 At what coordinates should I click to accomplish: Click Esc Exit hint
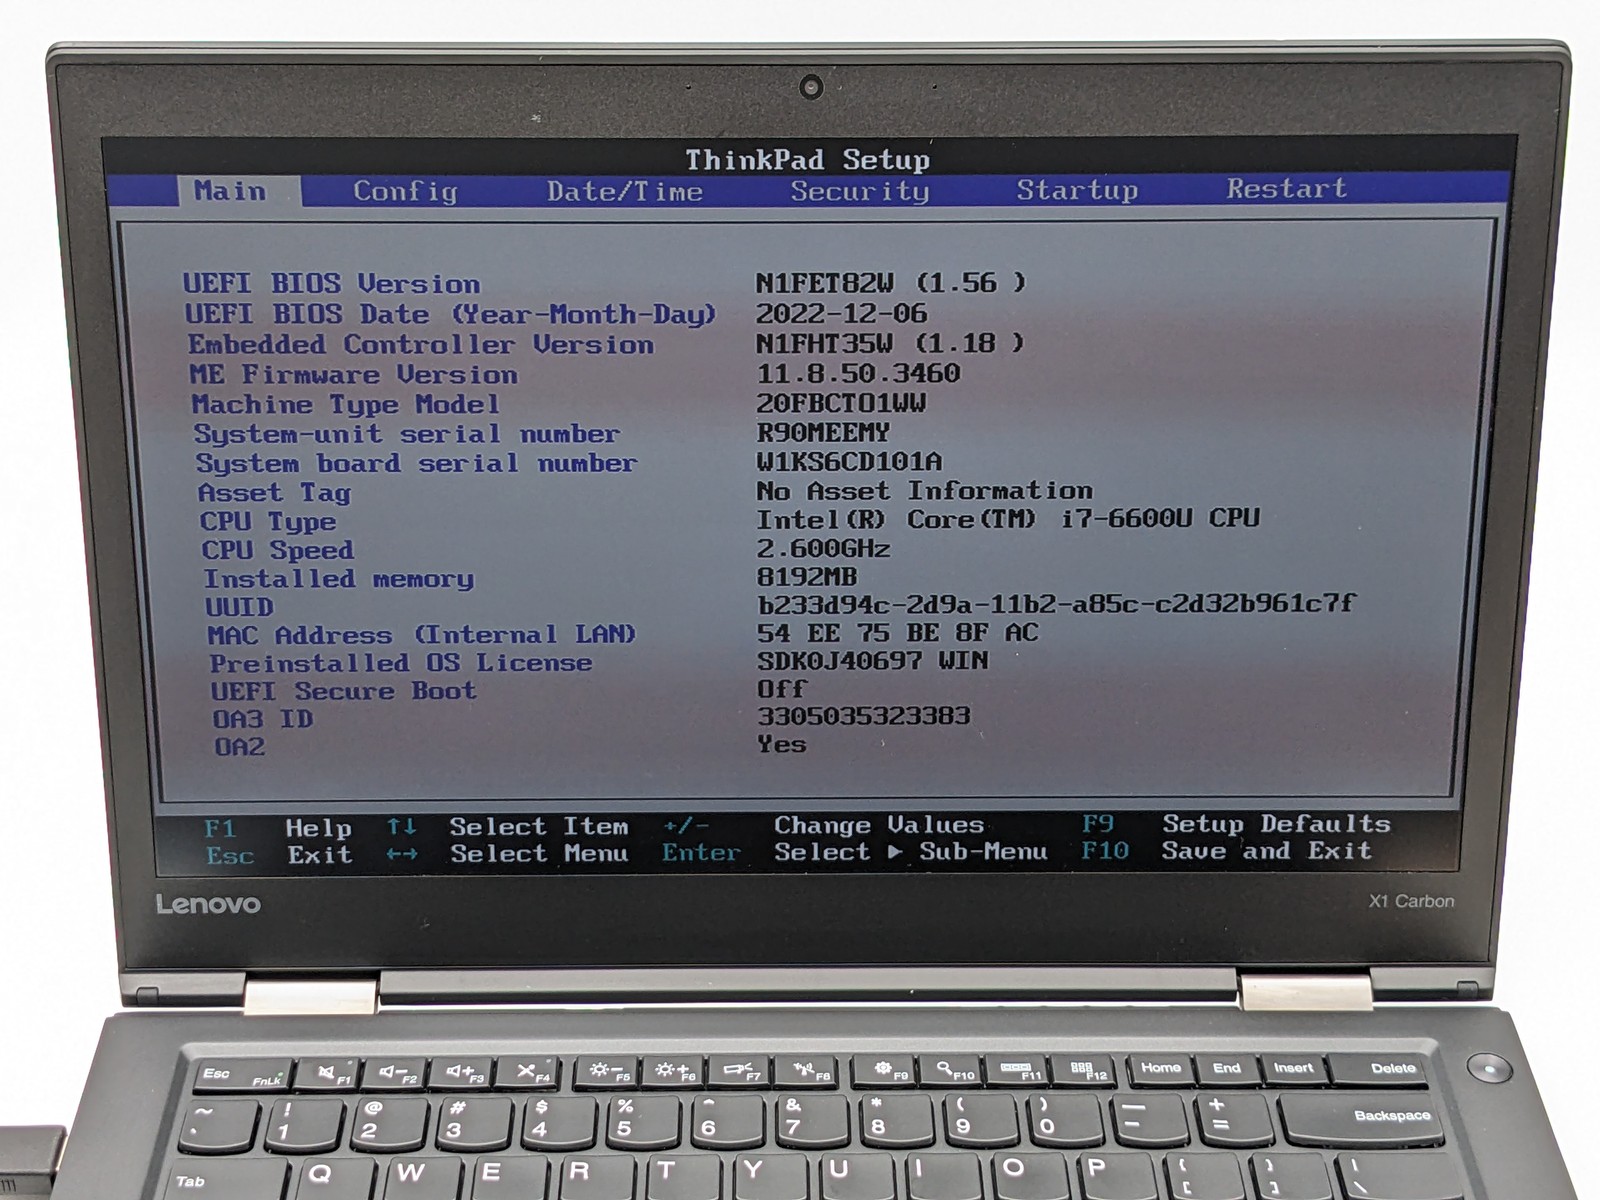(x=279, y=855)
